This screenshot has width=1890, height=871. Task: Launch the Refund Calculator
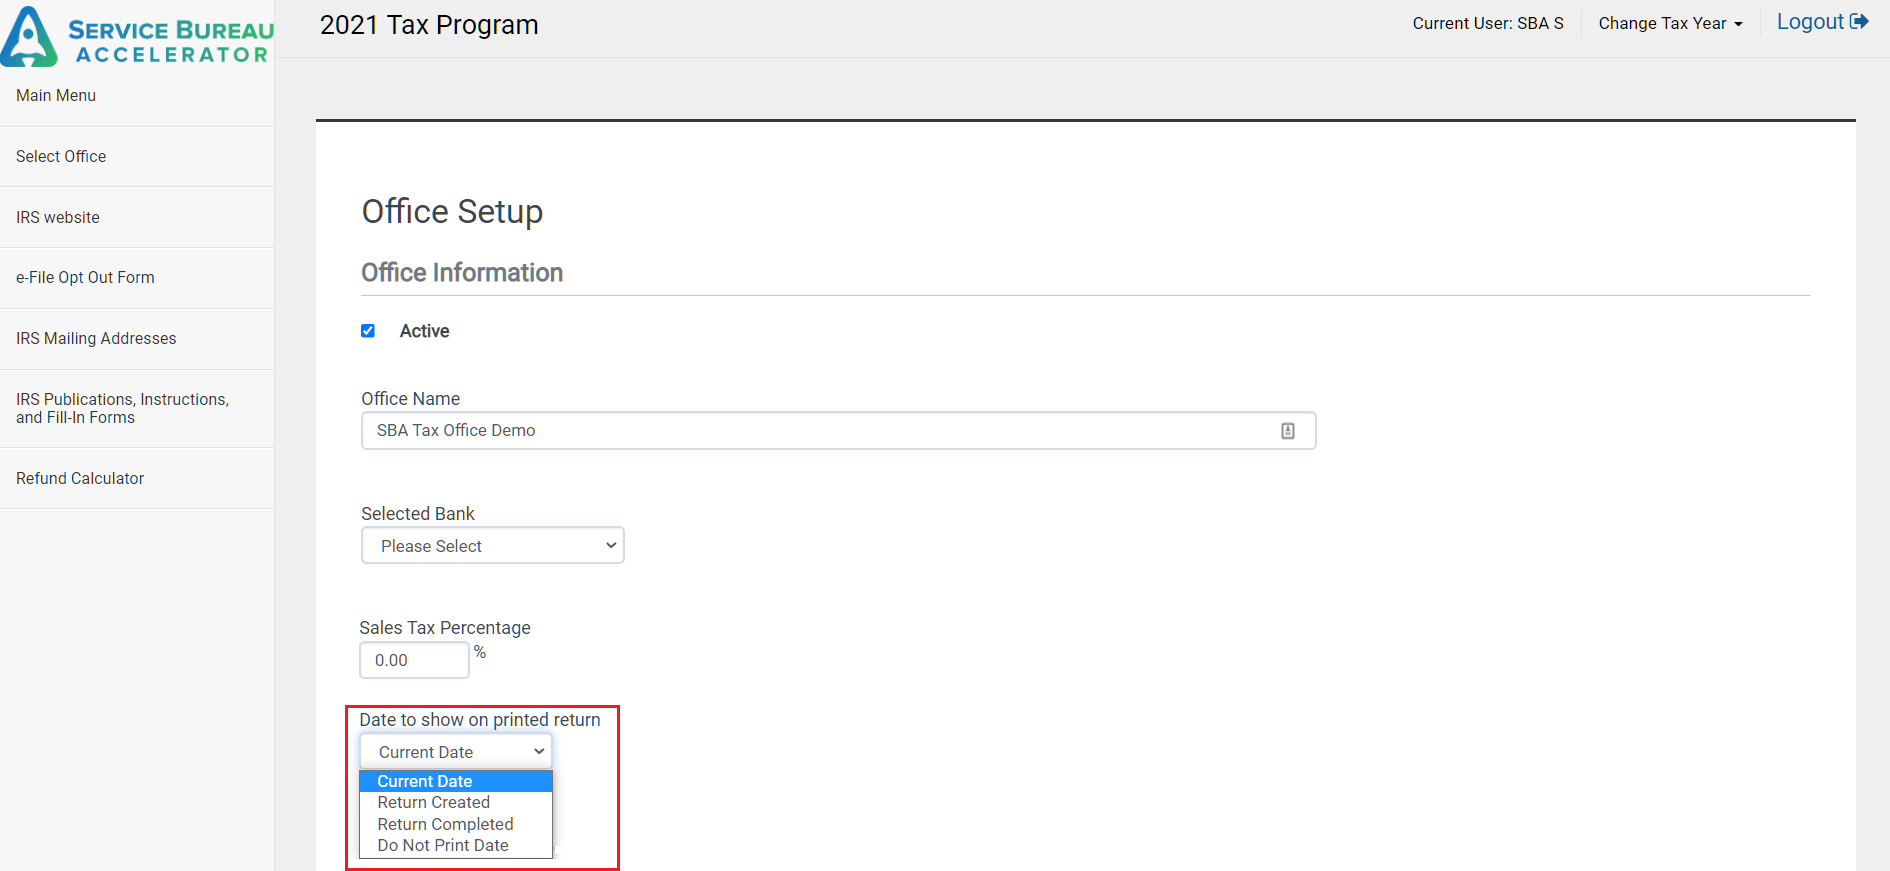80,479
